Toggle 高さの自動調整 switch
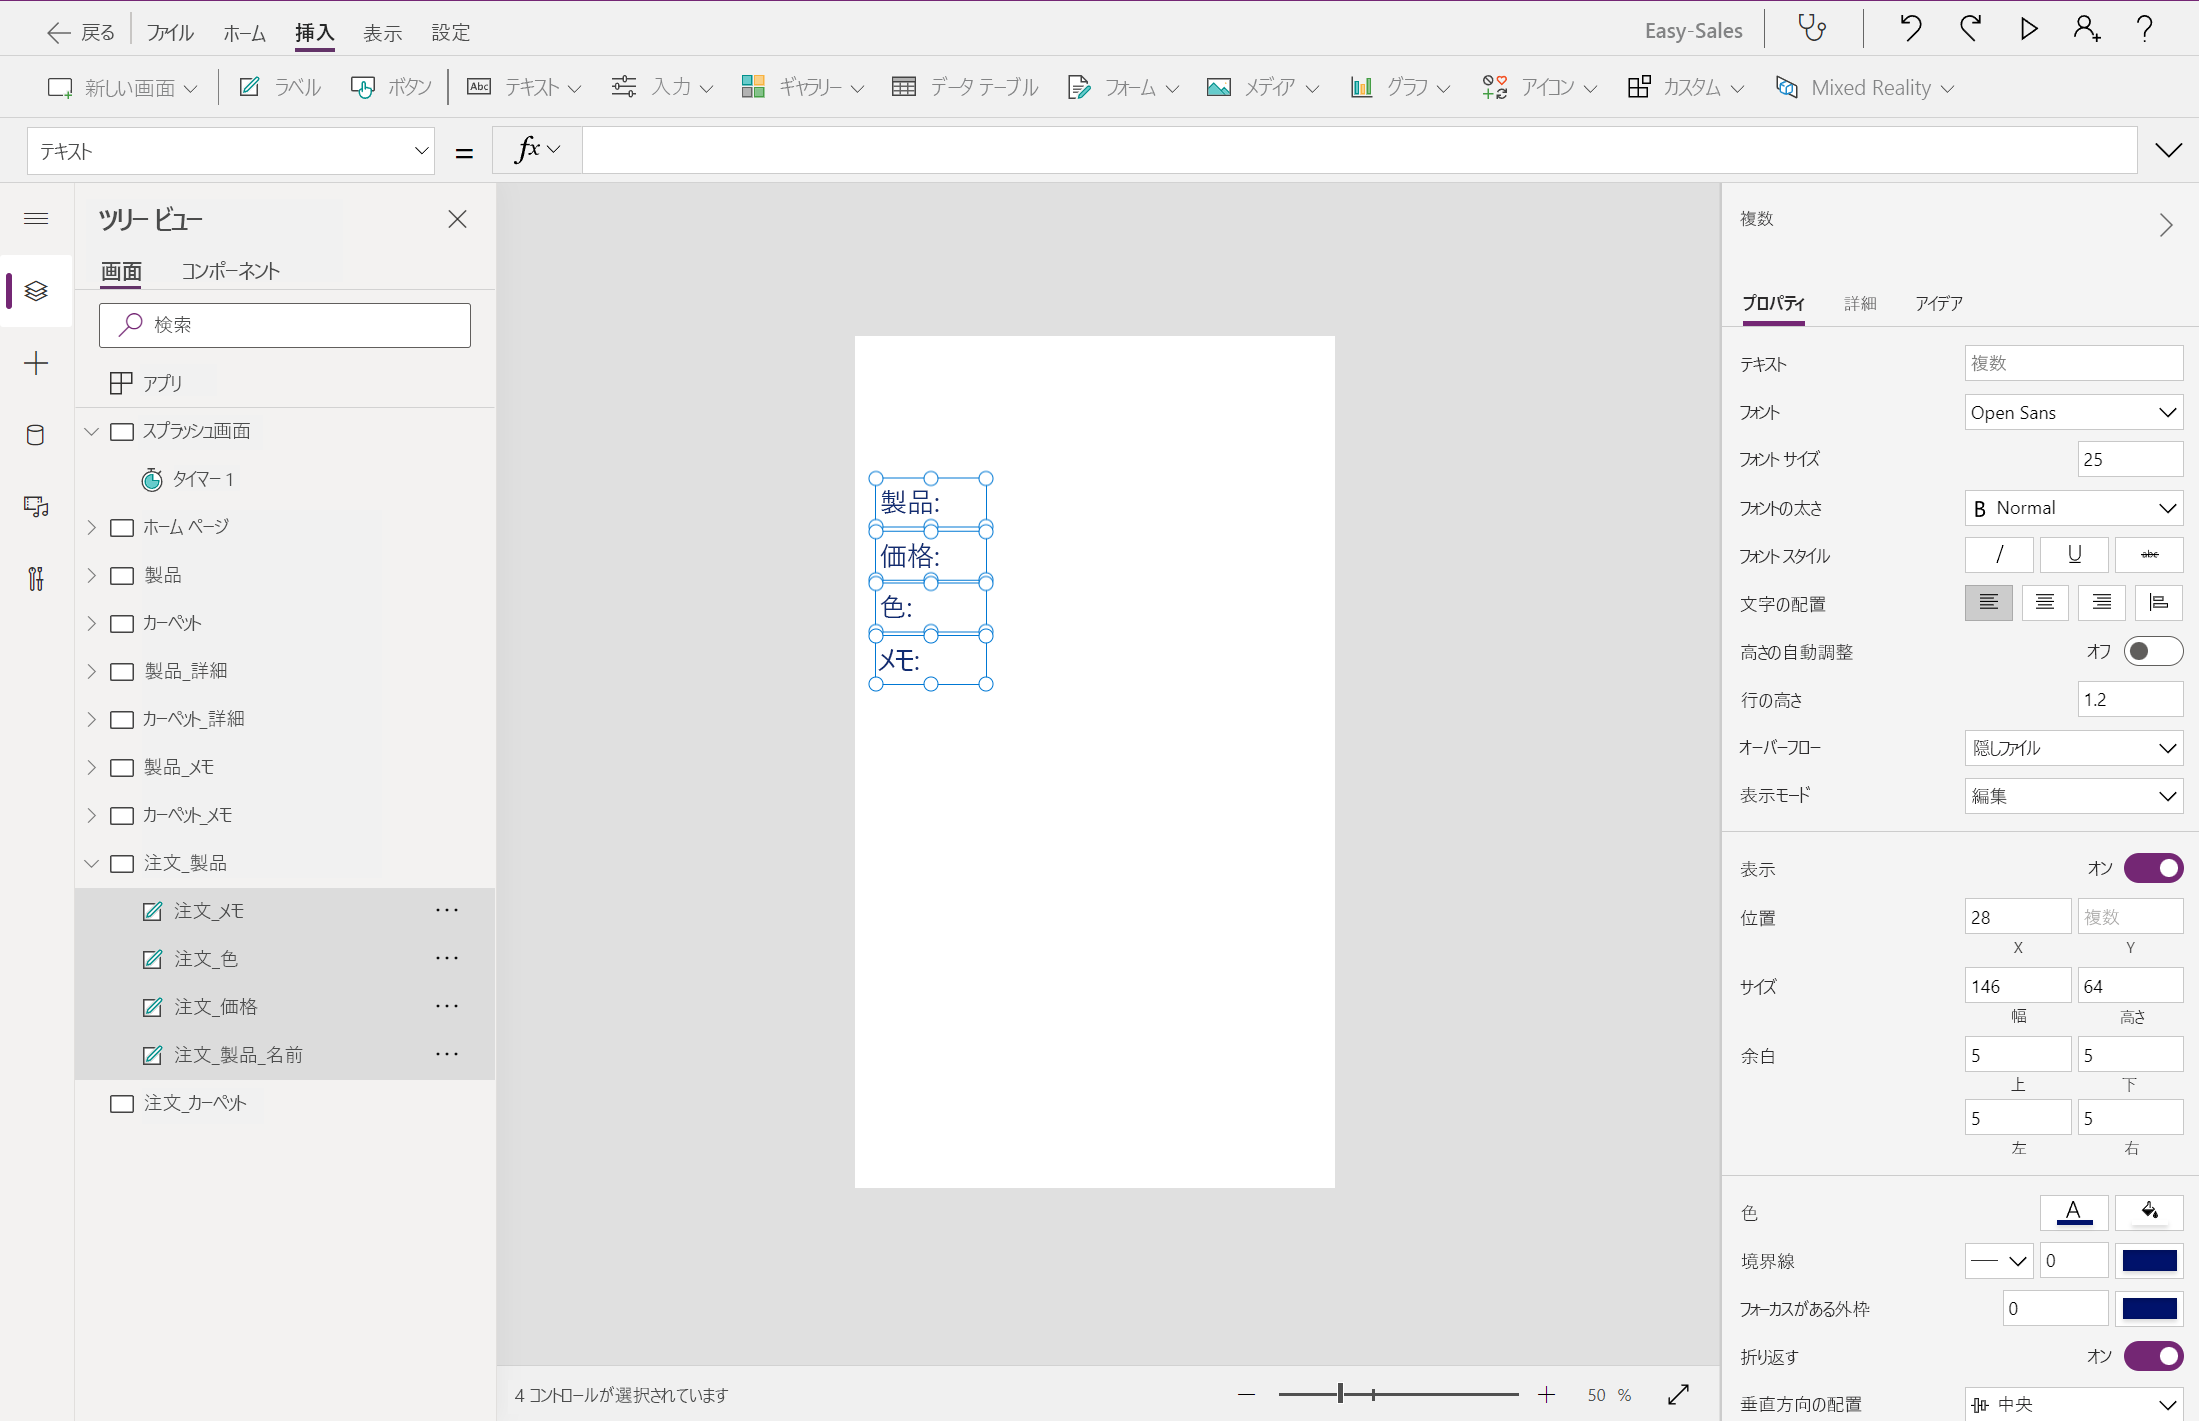The image size is (2199, 1421). pos(2152,651)
